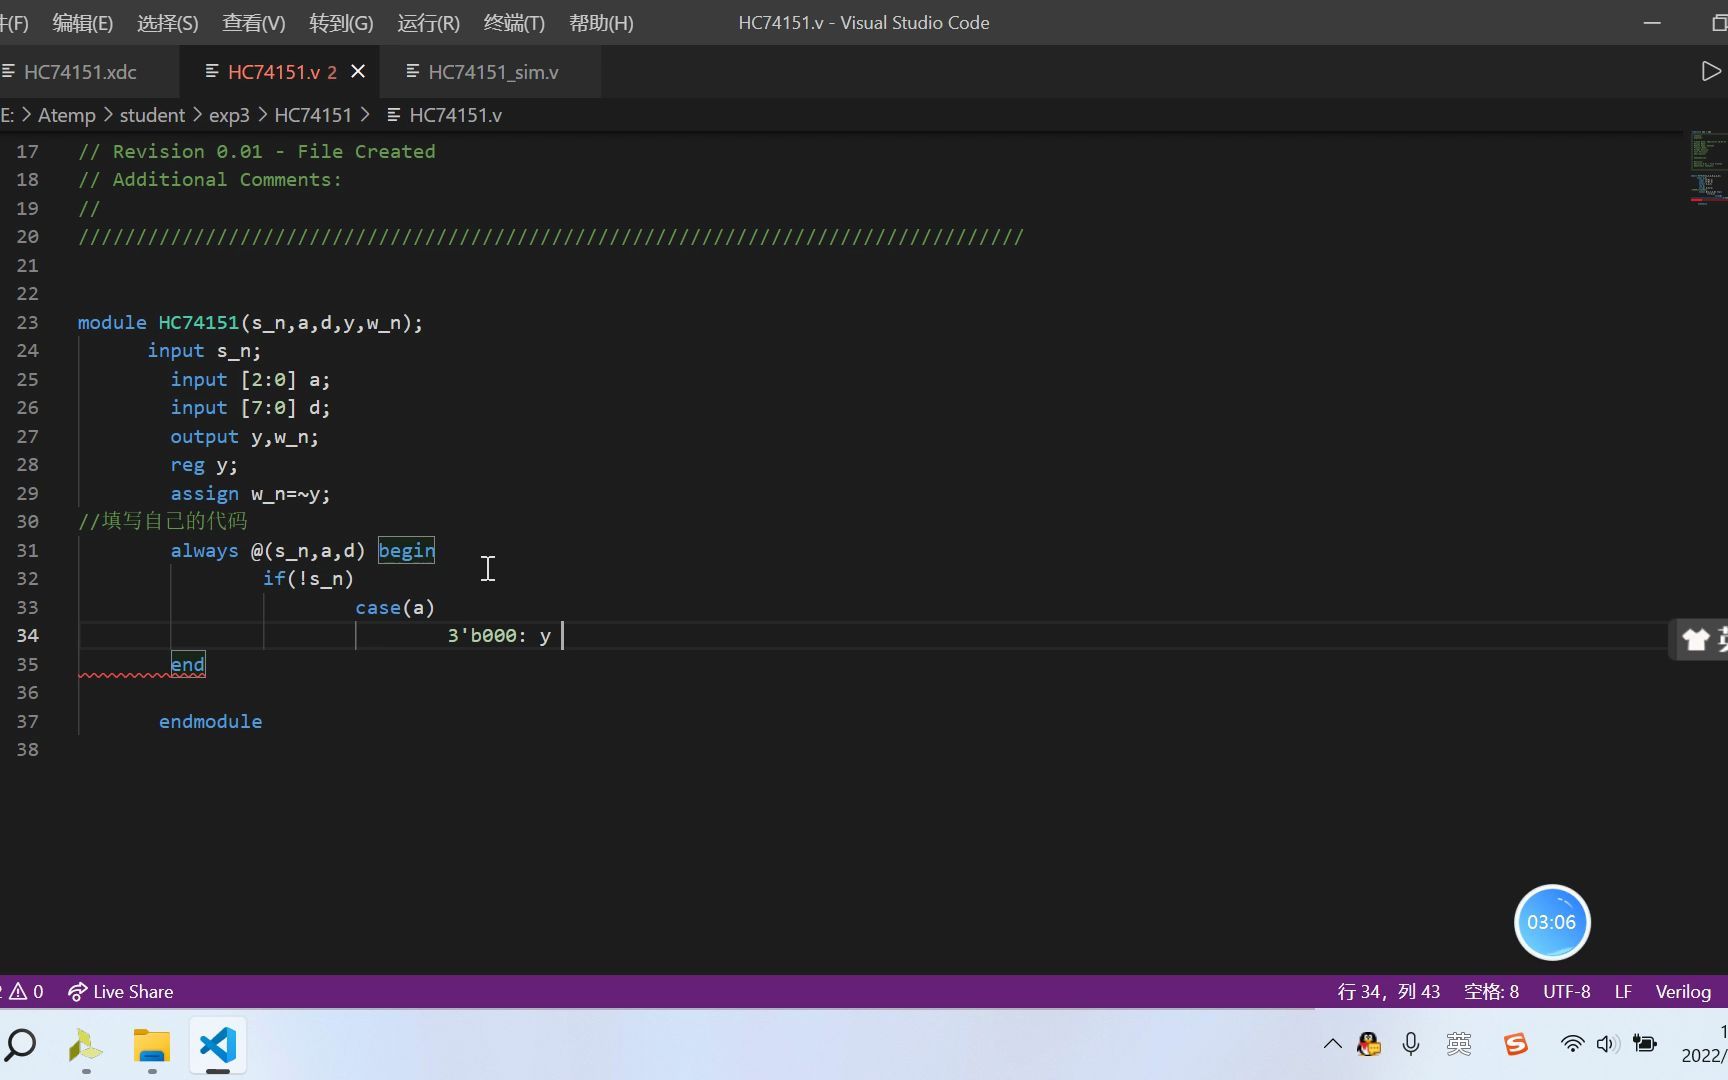This screenshot has height=1080, width=1728.
Task: Open File Explorer from taskbar
Action: [x=152, y=1046]
